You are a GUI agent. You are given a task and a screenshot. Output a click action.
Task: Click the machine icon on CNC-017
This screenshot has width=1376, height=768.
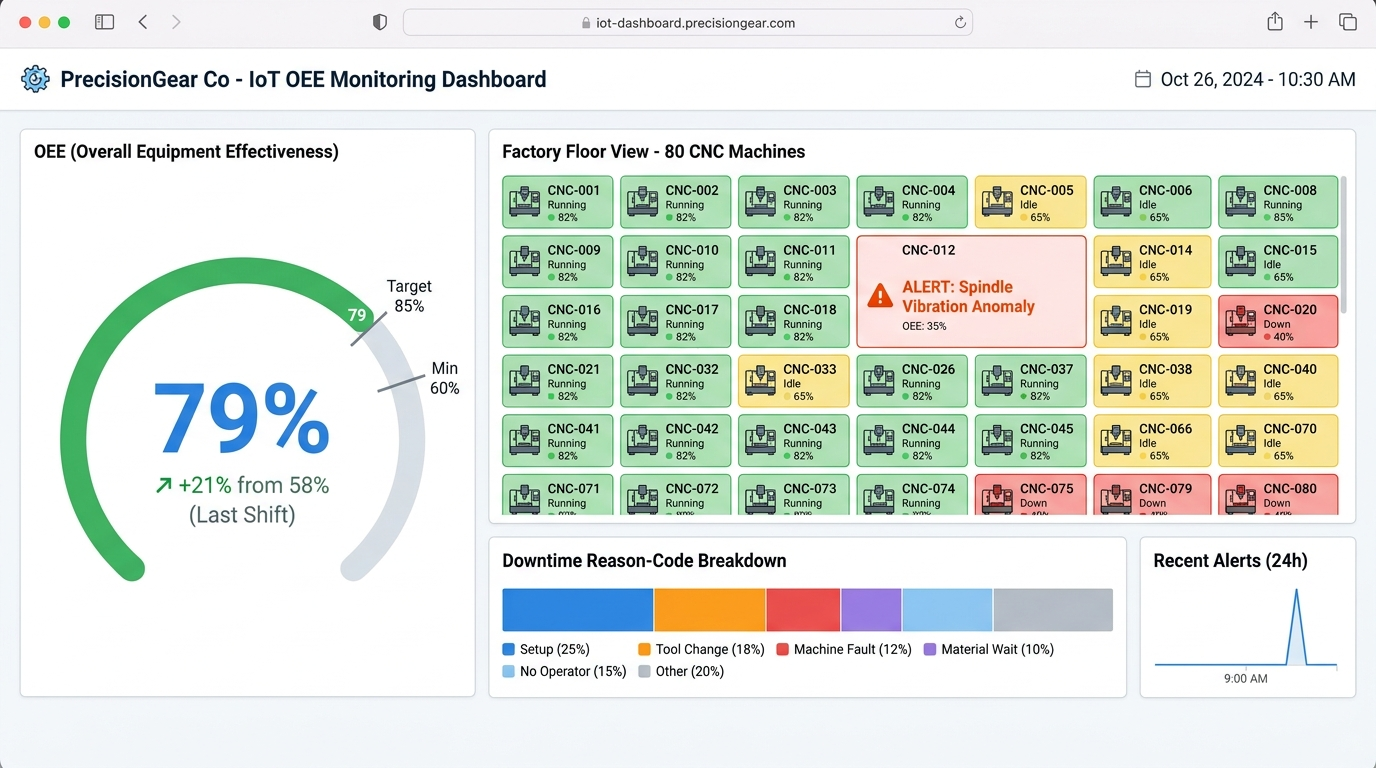tap(643, 322)
